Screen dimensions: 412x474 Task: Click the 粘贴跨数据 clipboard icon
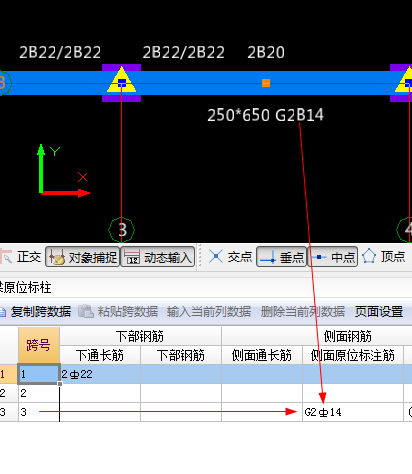86,311
